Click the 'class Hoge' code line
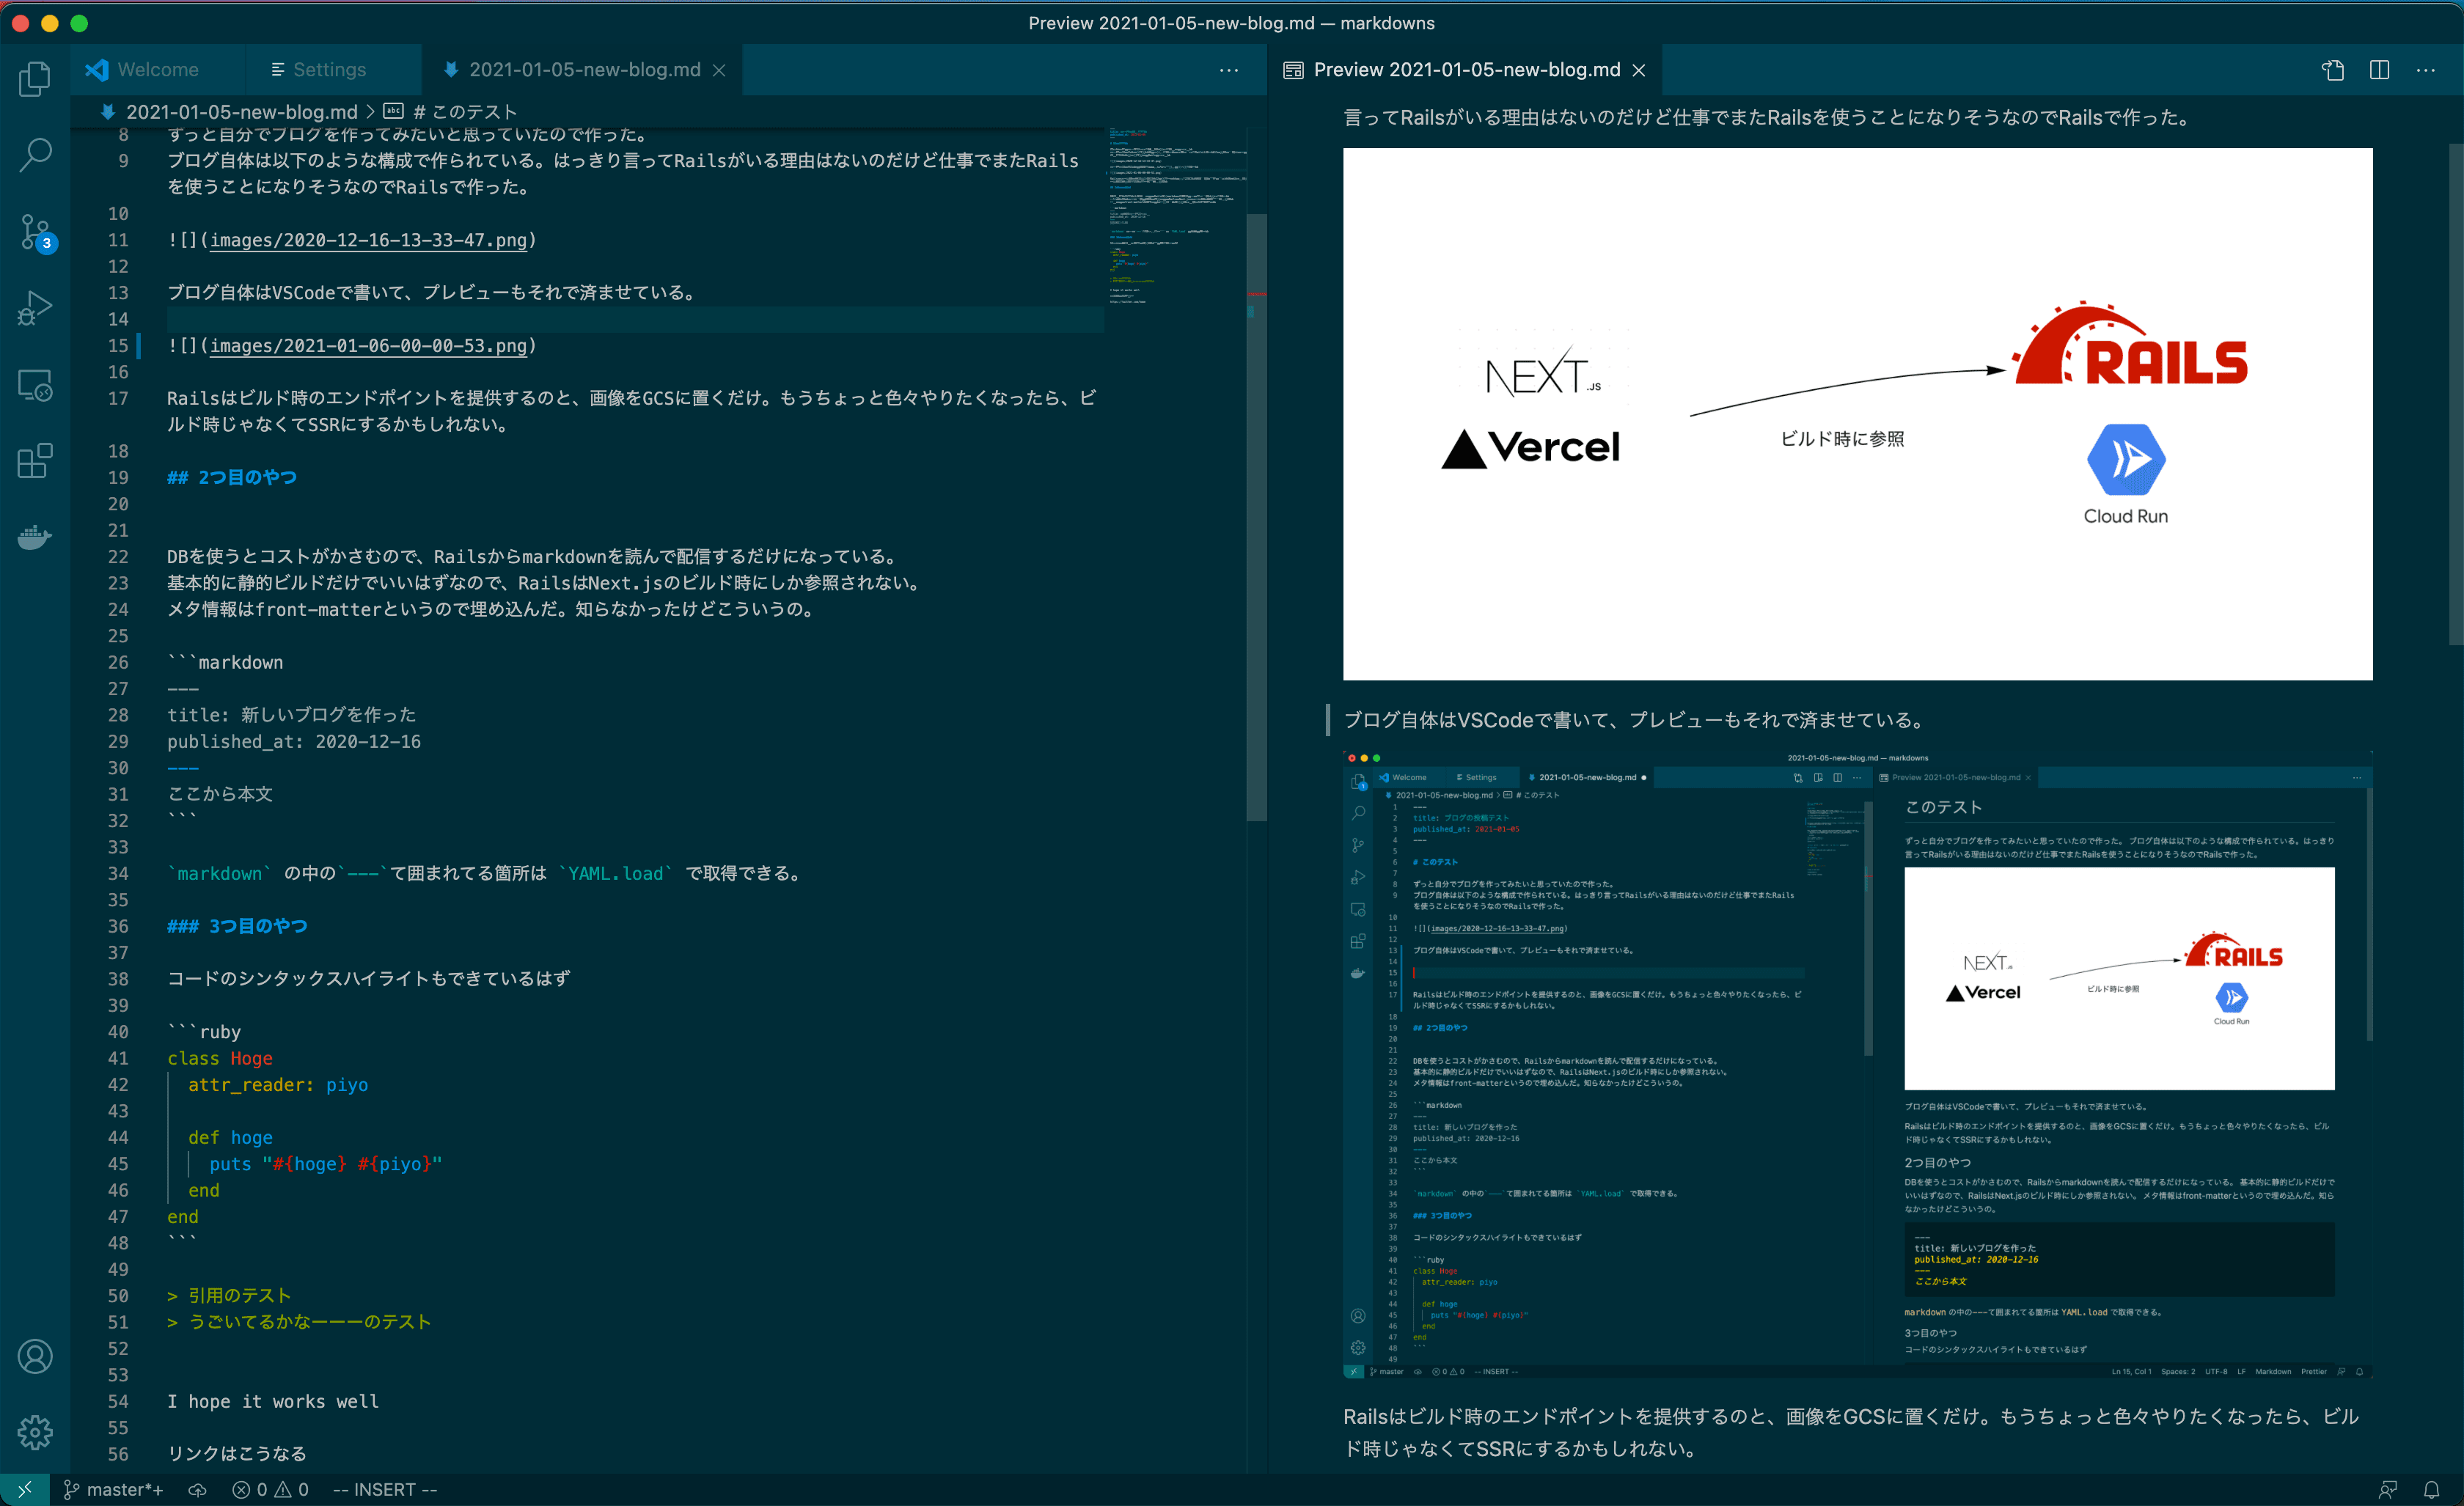This screenshot has height=1506, width=2464. (220, 1059)
